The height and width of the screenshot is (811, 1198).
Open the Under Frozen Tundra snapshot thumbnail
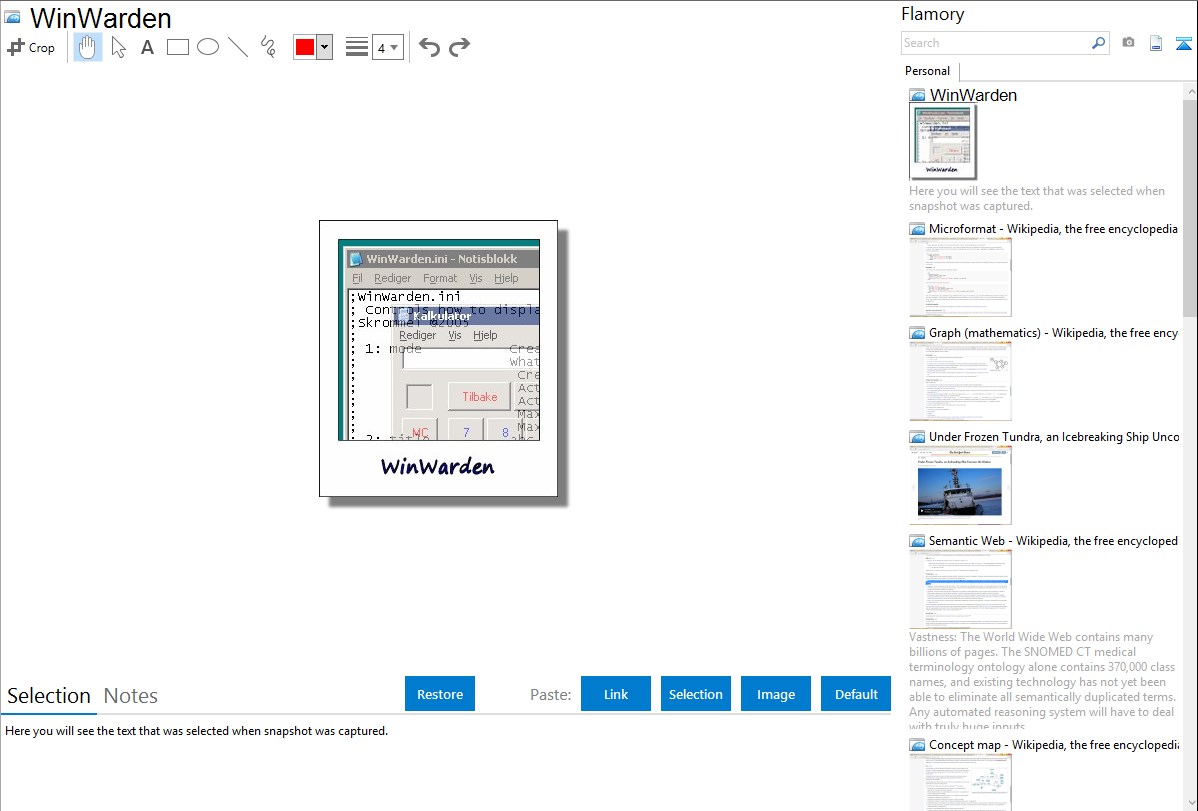tap(960, 485)
